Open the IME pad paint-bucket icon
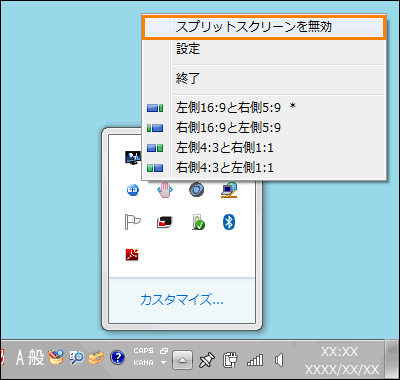 coord(56,358)
